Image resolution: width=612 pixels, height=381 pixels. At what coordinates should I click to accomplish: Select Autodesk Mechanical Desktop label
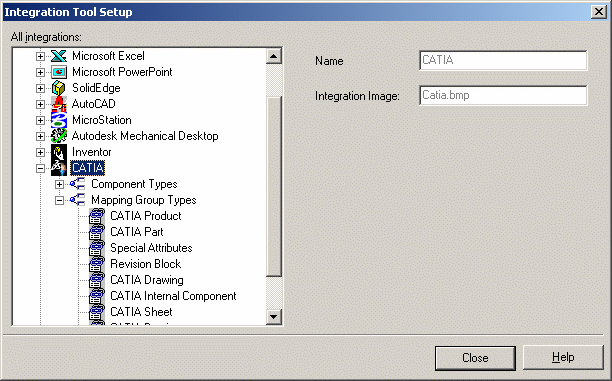[145, 136]
